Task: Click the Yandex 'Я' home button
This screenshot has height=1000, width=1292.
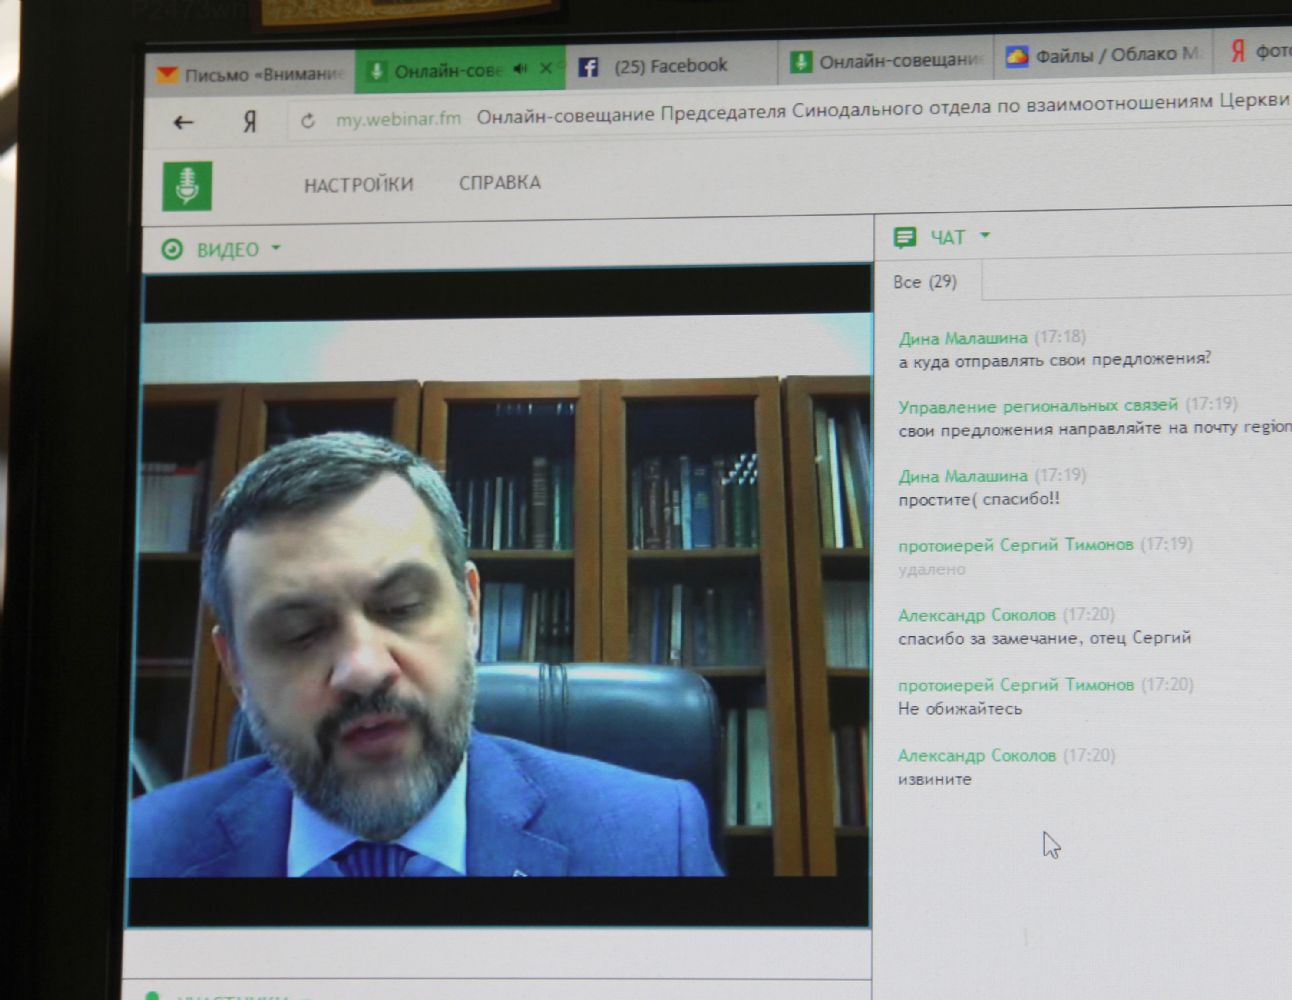Action: point(249,122)
